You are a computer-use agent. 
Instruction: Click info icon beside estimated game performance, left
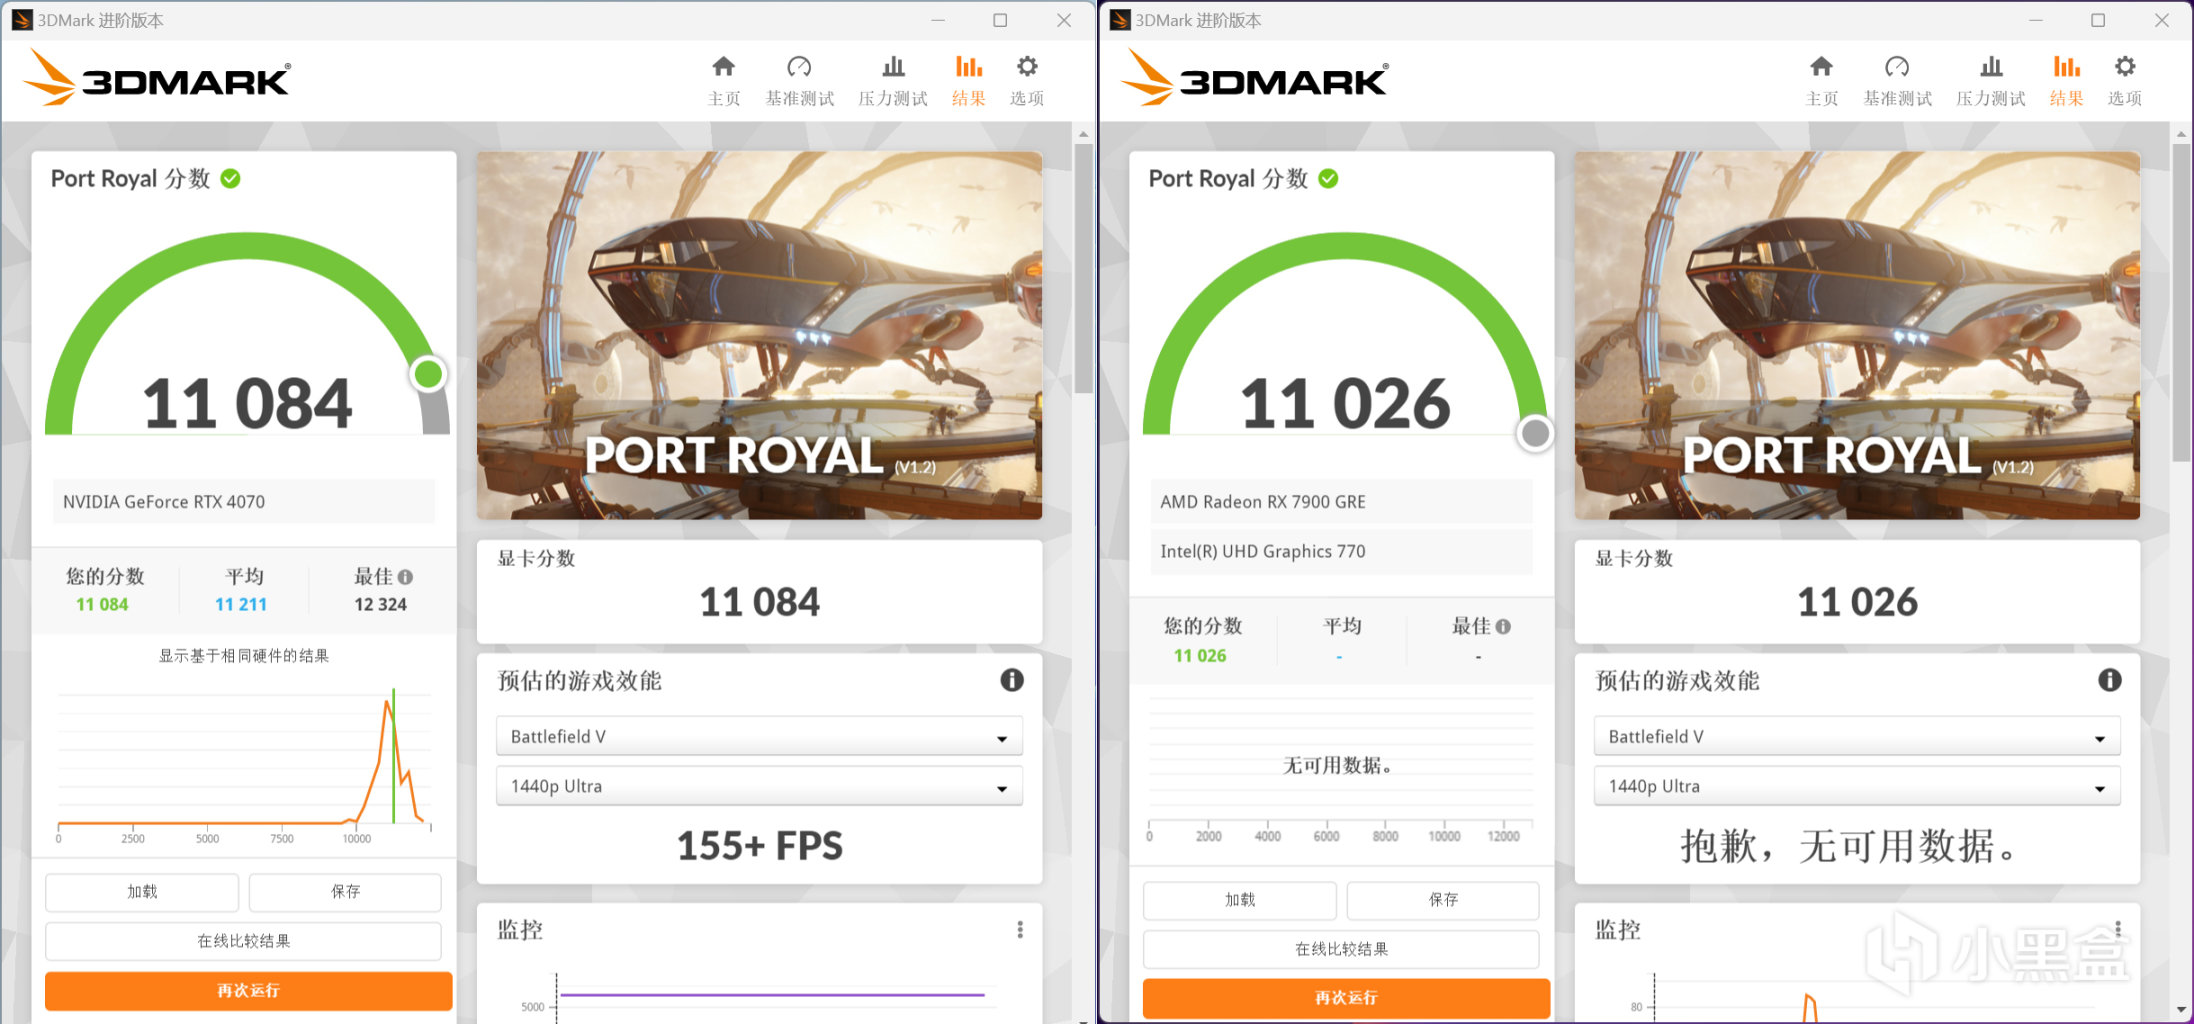(1012, 680)
